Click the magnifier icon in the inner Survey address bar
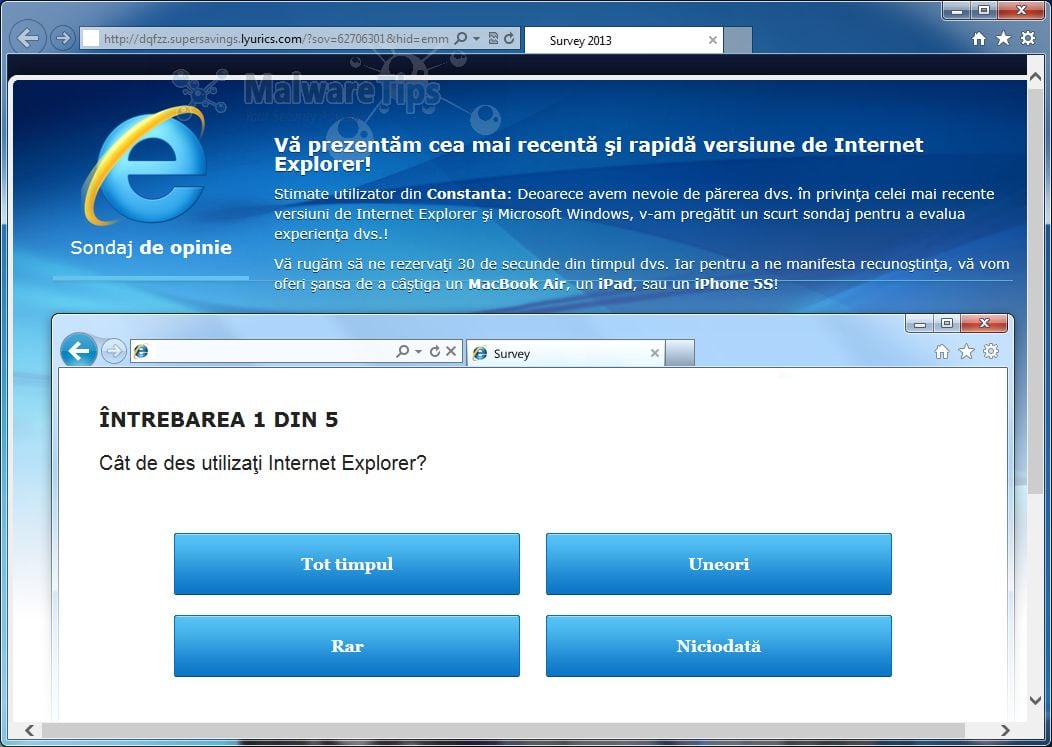The height and width of the screenshot is (747, 1052). [403, 351]
